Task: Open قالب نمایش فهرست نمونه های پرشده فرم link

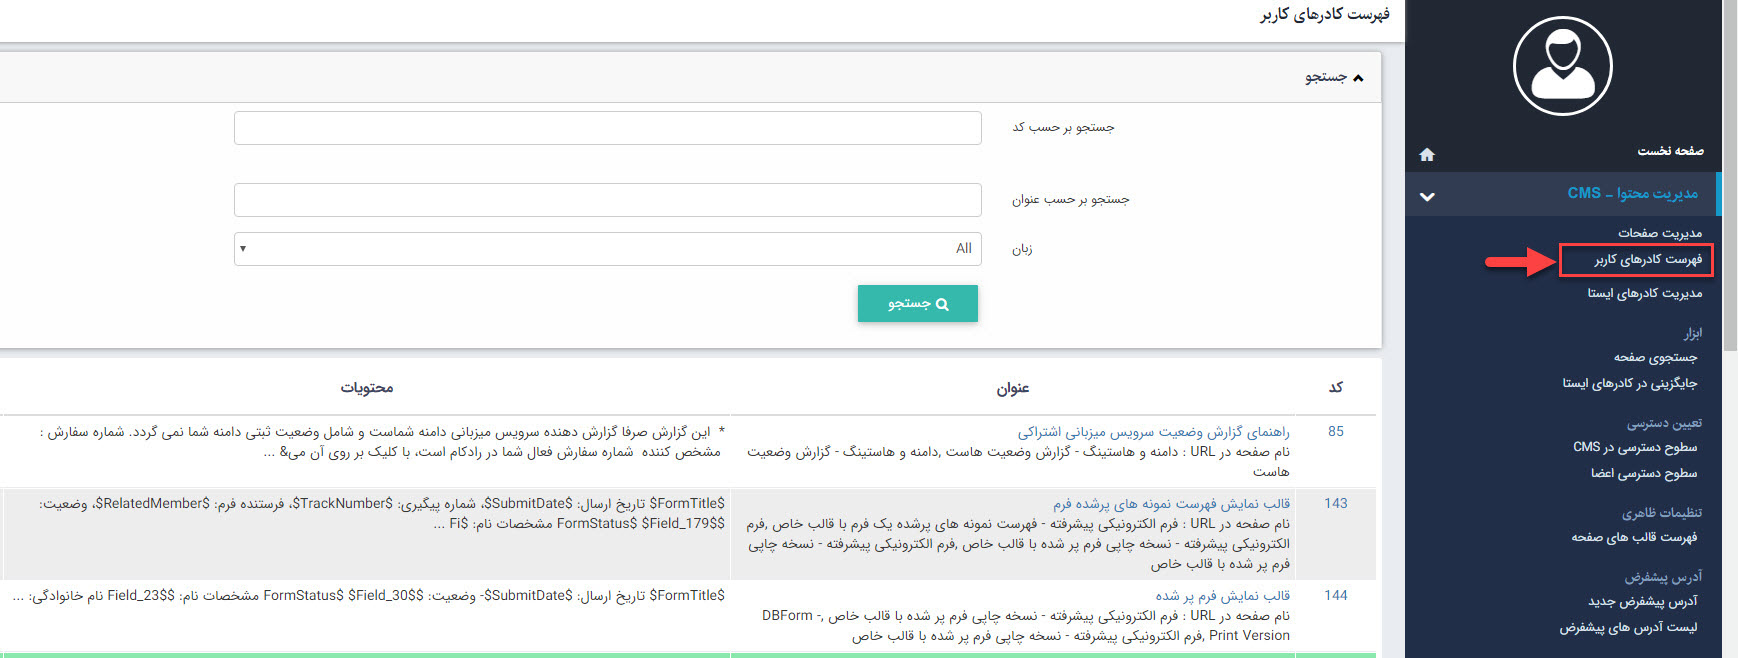Action: [x=1170, y=504]
